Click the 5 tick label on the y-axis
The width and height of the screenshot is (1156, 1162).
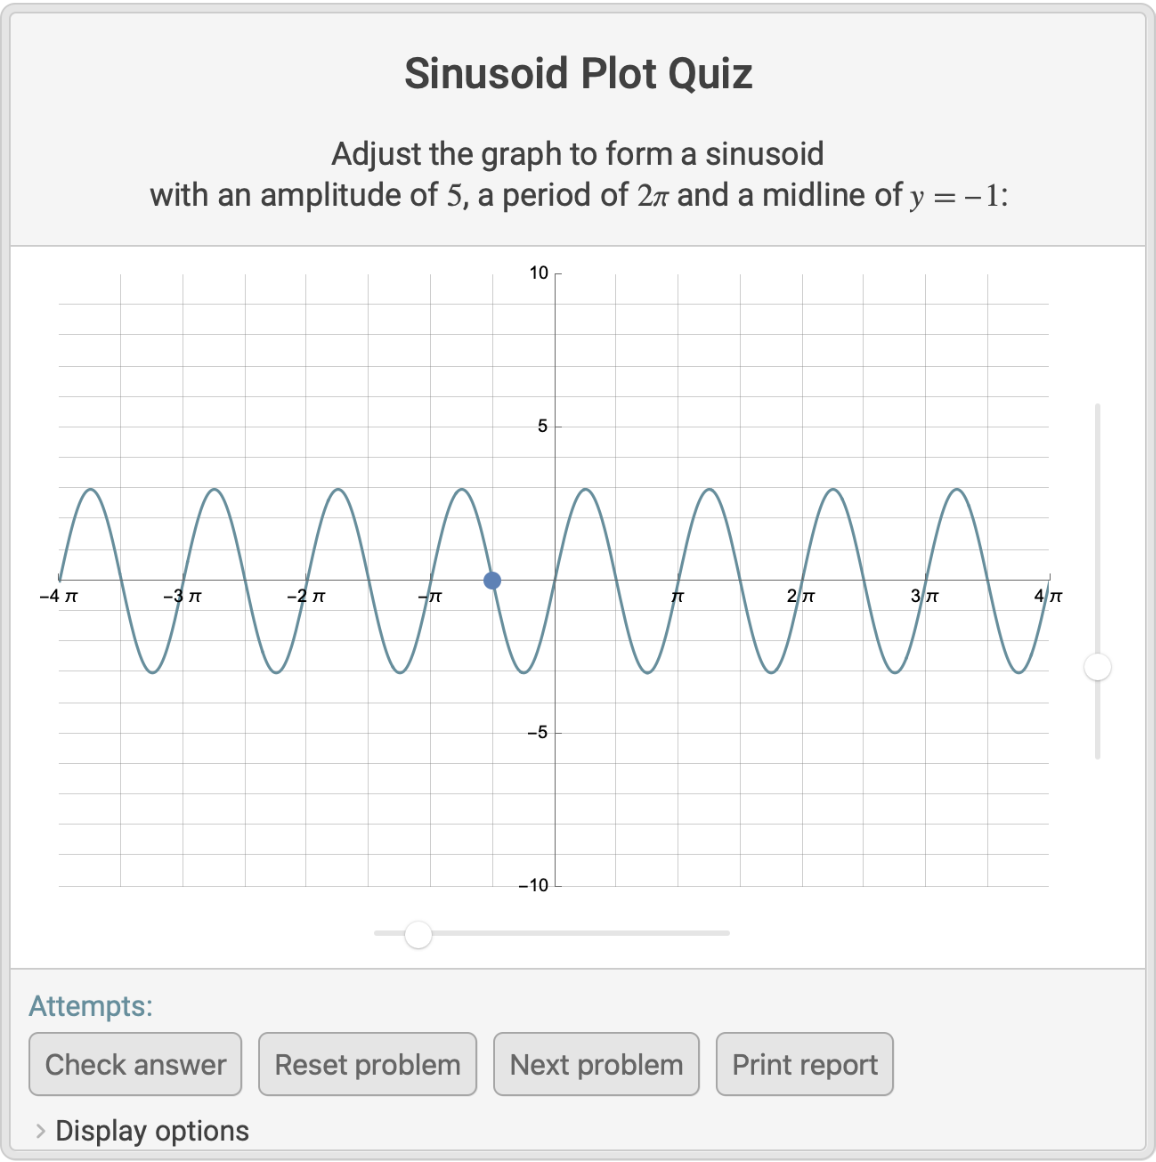click(543, 426)
